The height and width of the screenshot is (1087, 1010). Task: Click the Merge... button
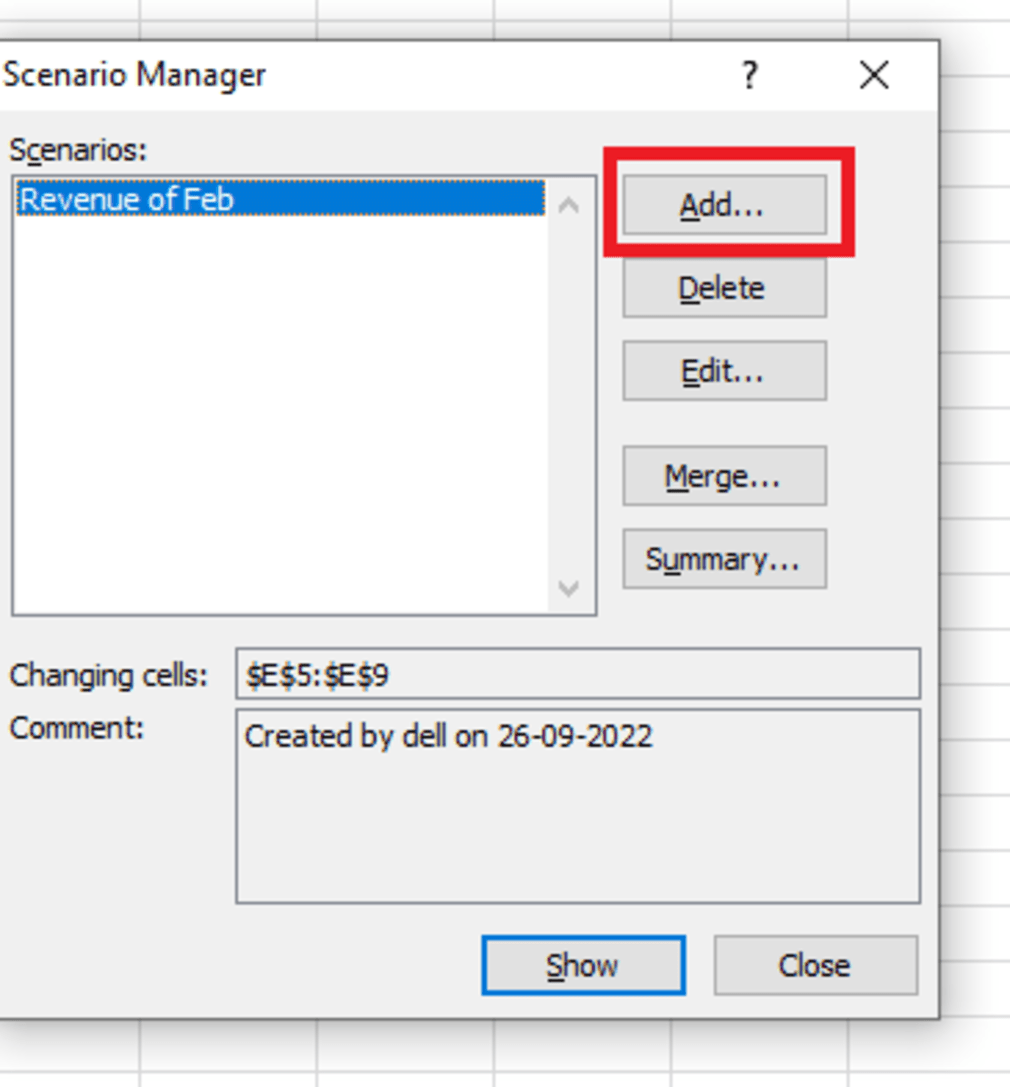[724, 476]
